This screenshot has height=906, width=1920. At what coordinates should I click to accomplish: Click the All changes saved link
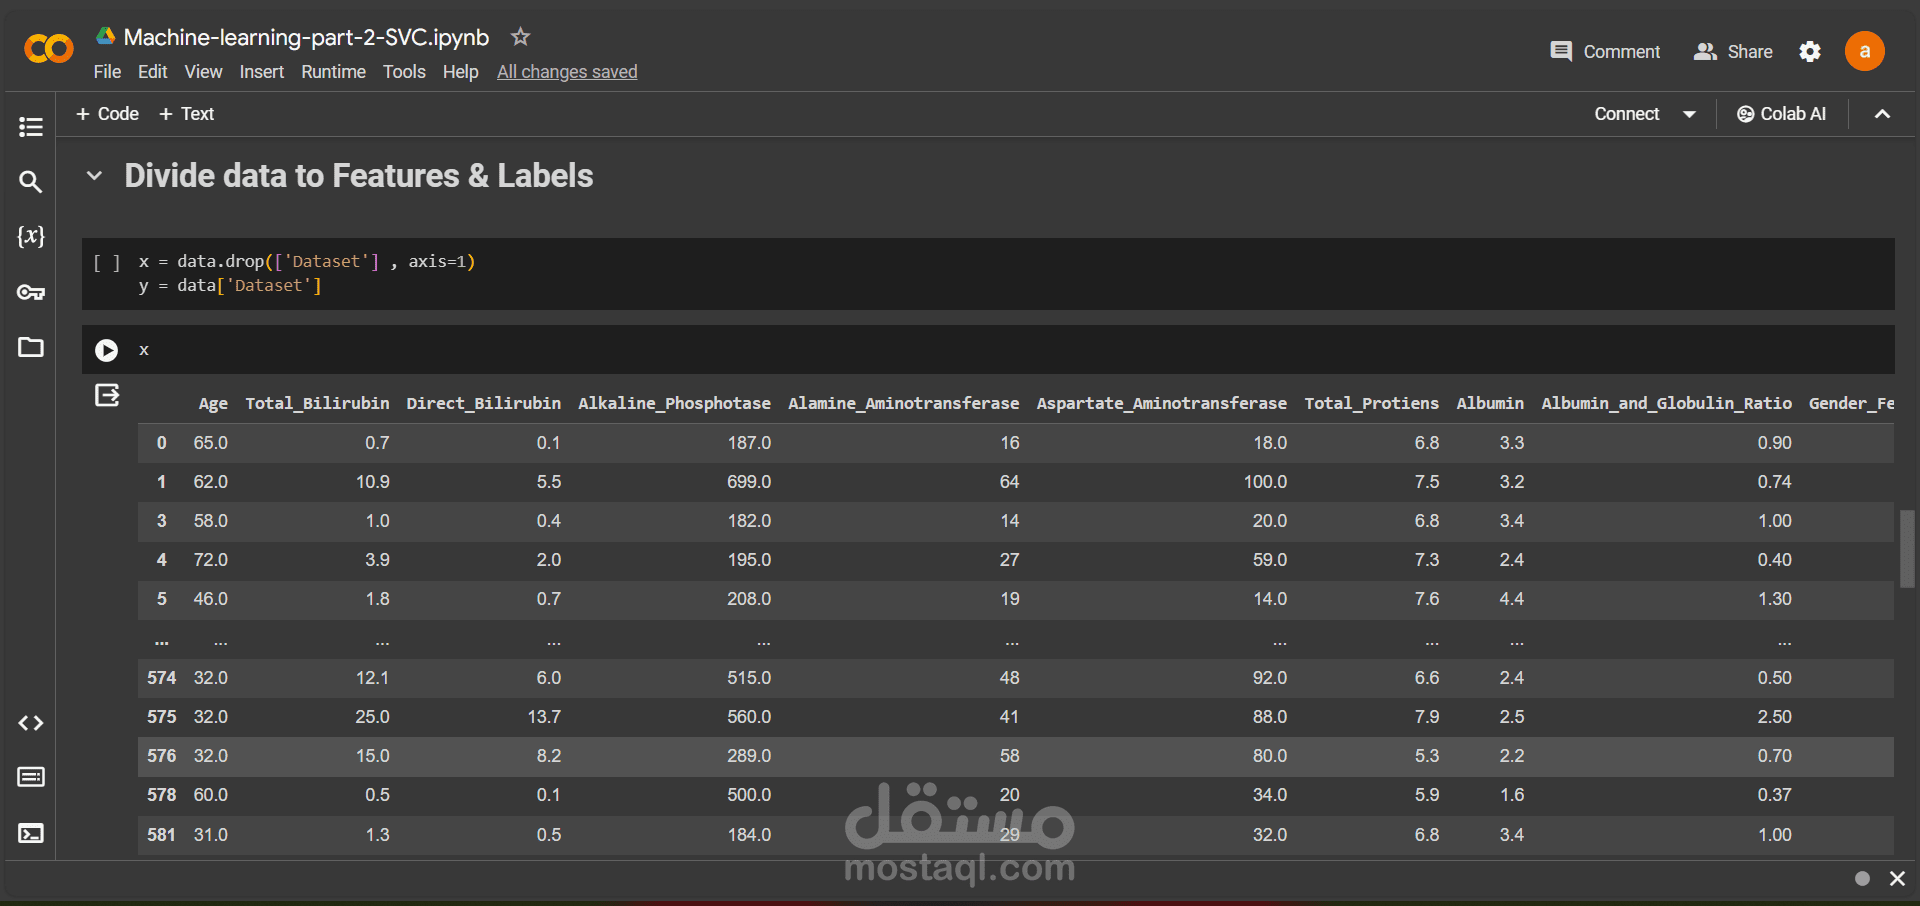[x=567, y=72]
